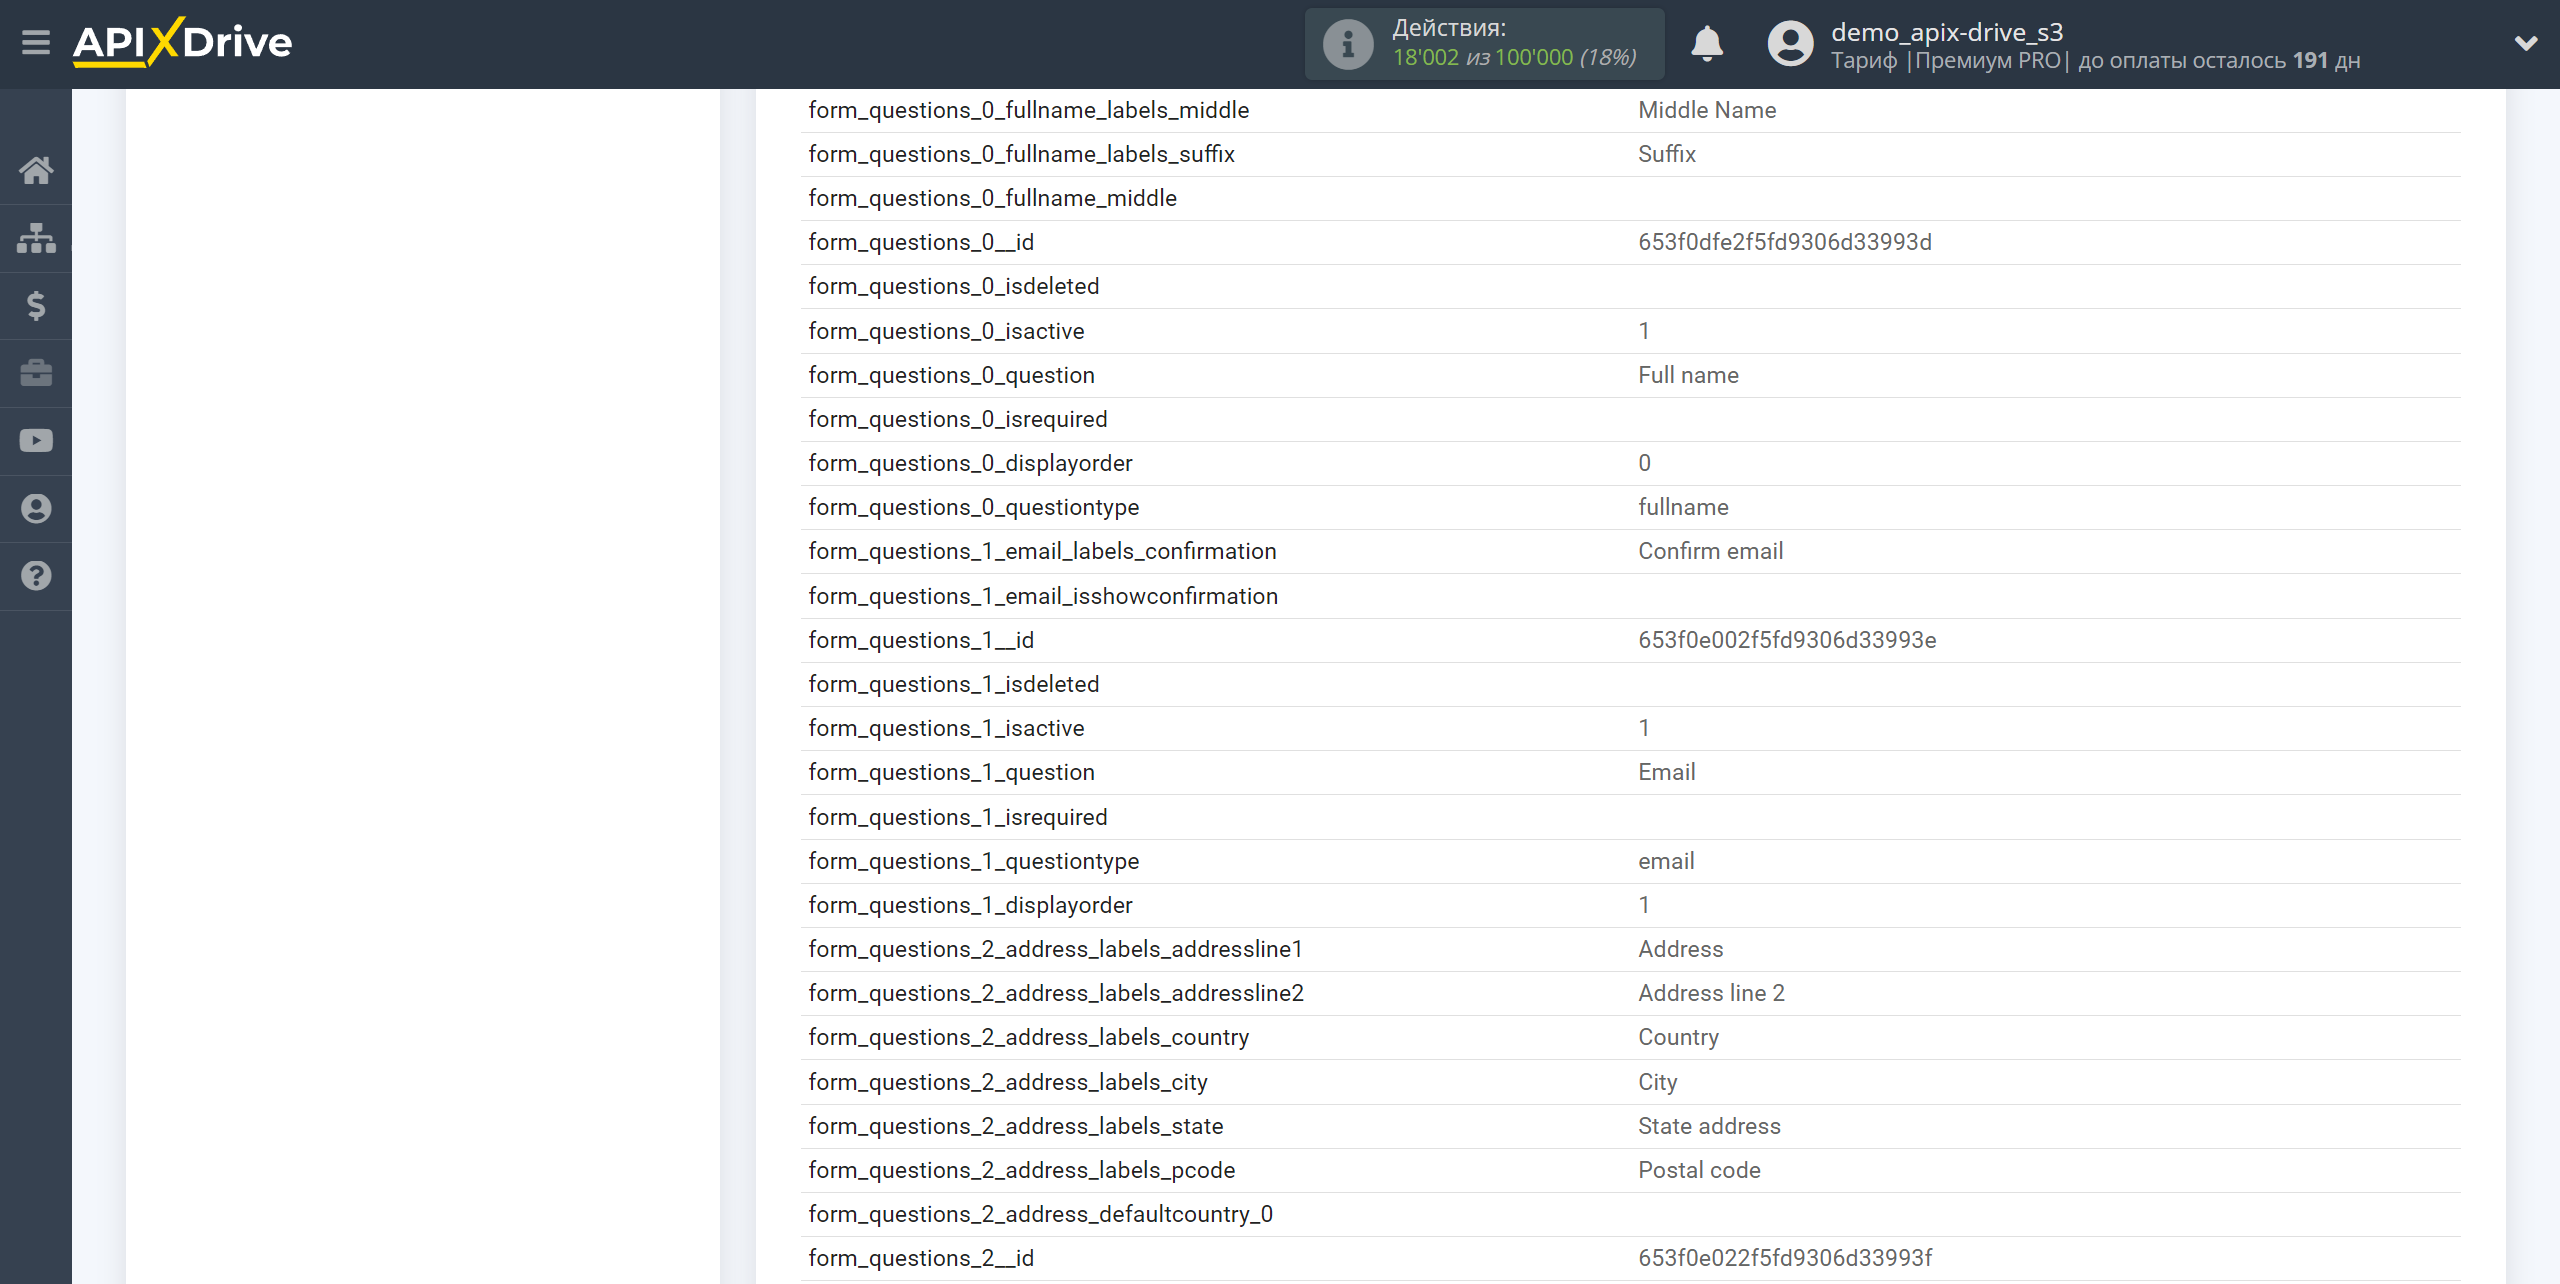Viewport: 2560px width, 1284px height.
Task: Open the help question mark icon
Action: click(36, 576)
